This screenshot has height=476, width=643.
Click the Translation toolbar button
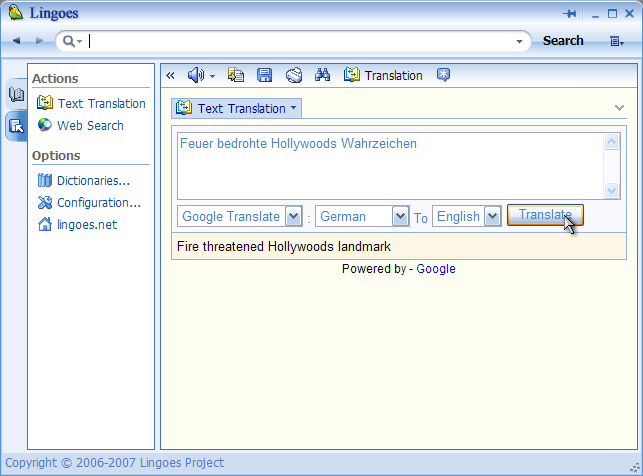[x=383, y=75]
